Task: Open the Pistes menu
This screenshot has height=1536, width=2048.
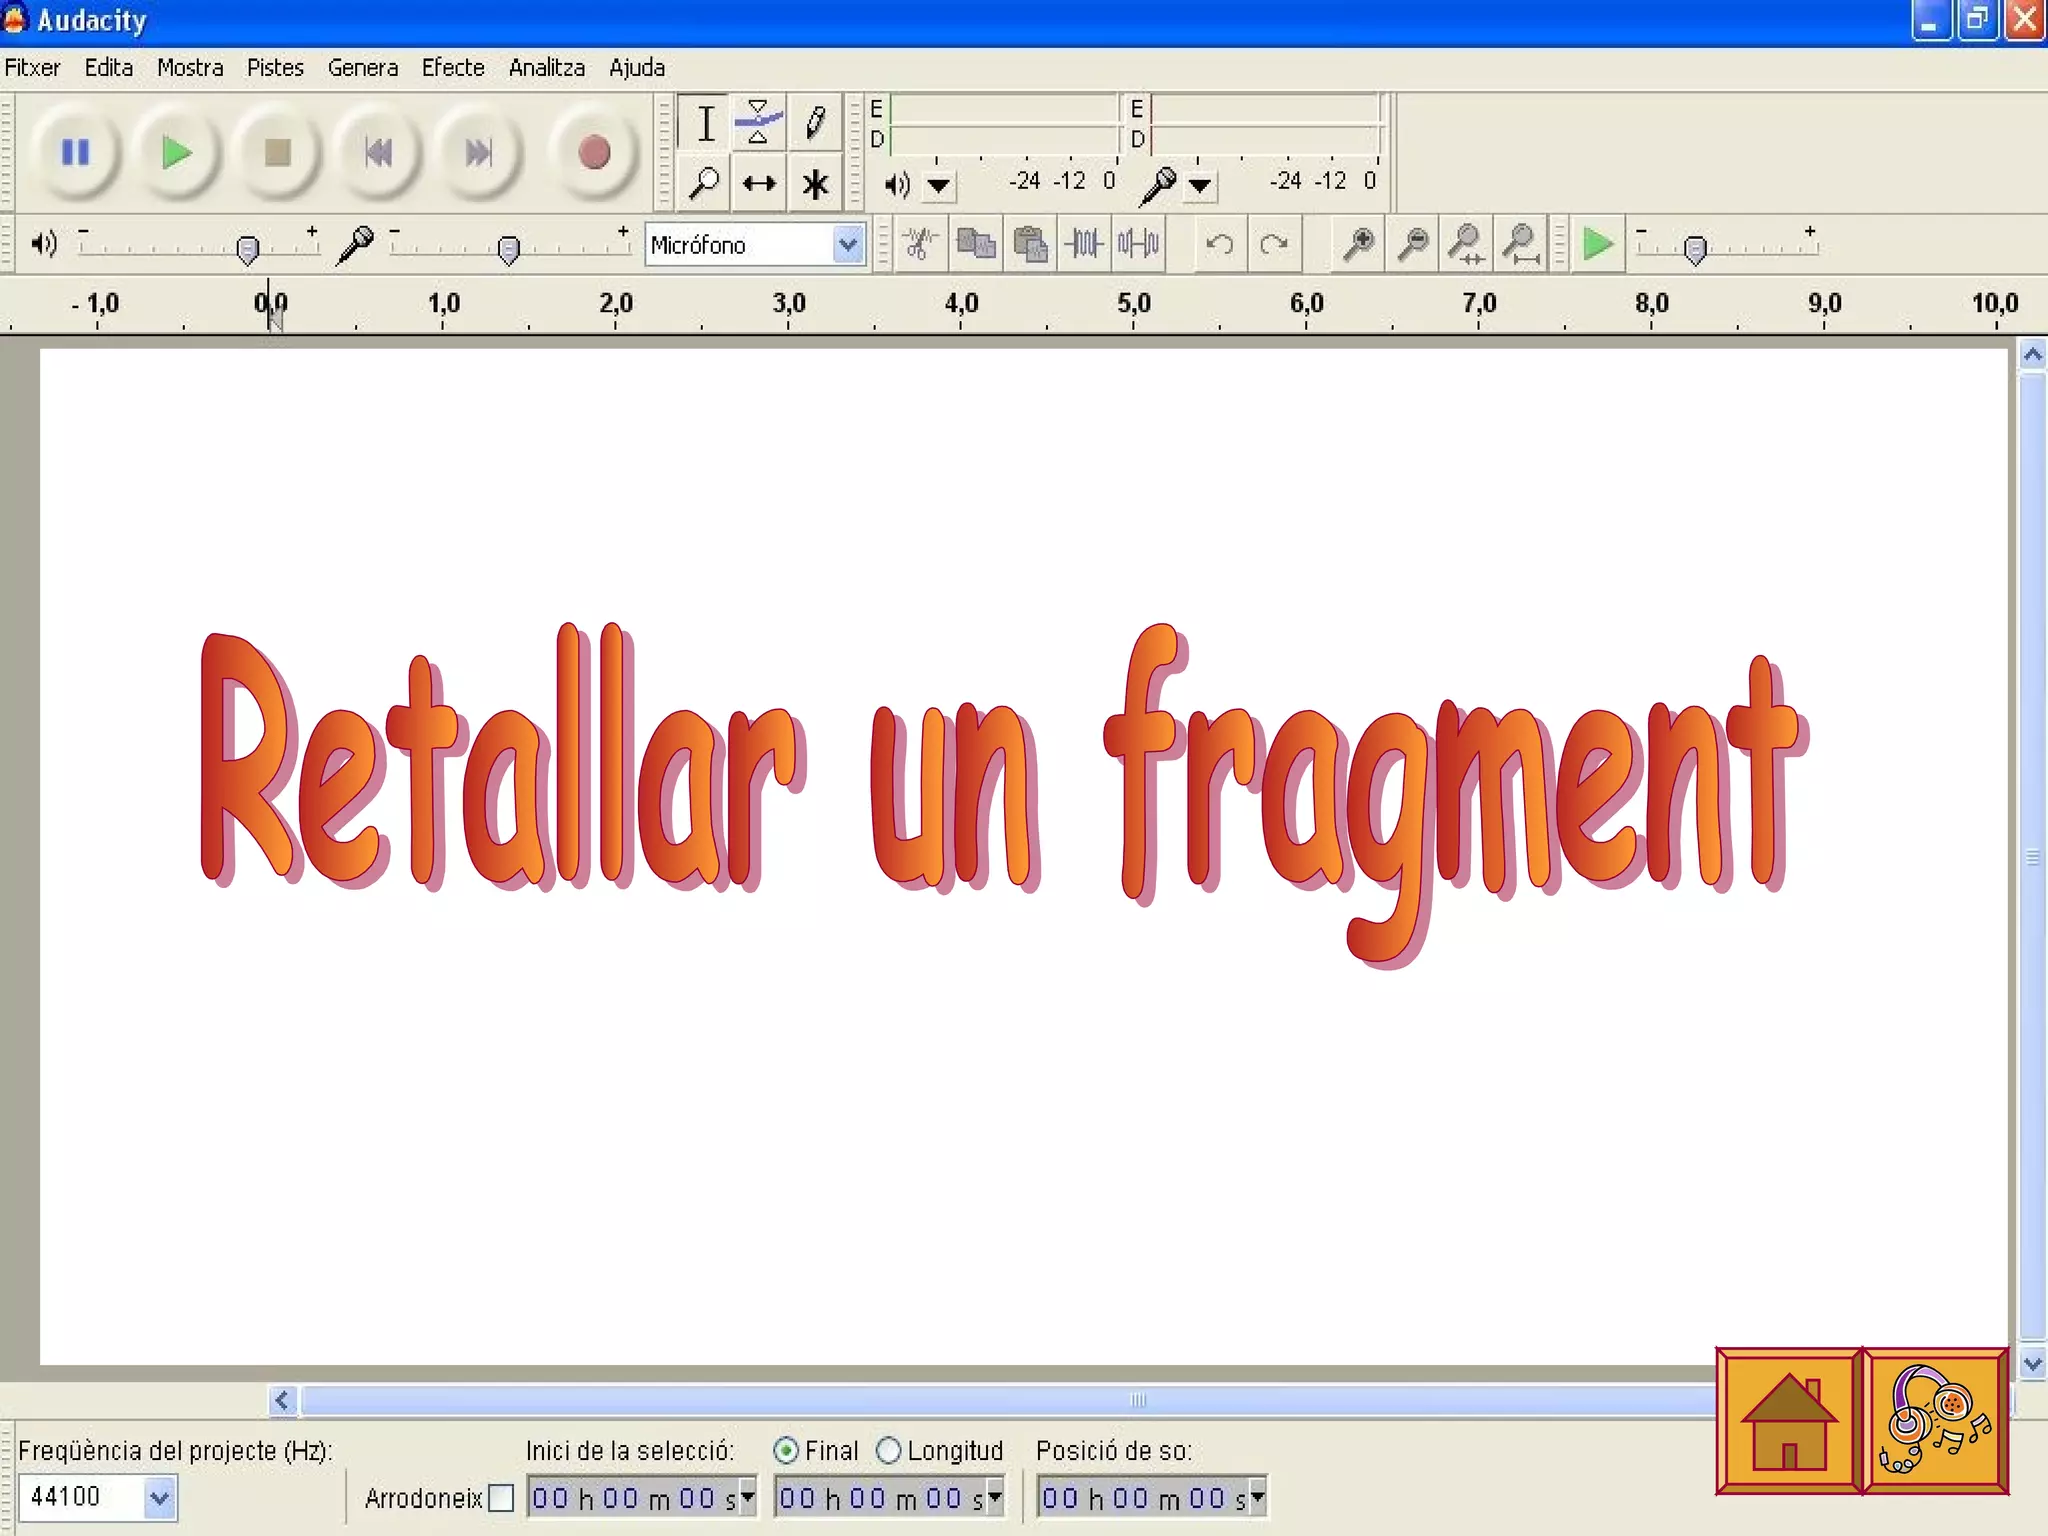Action: click(x=275, y=68)
